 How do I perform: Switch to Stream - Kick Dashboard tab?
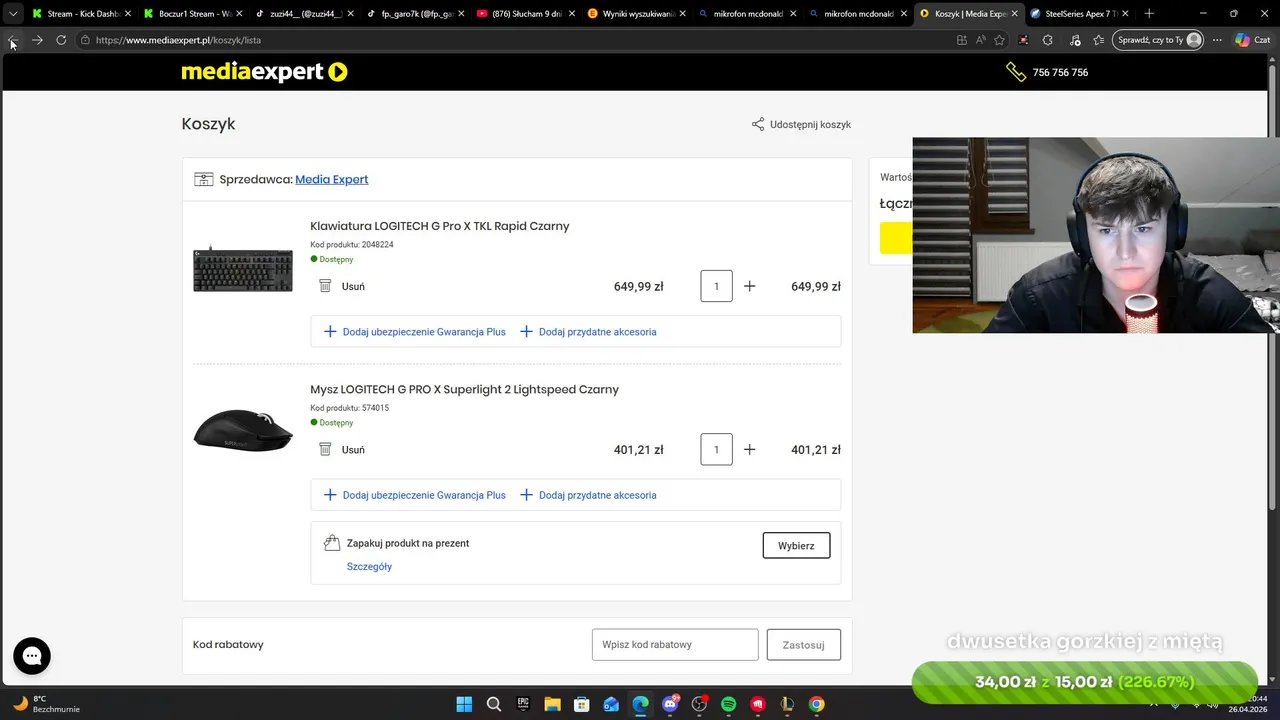(80, 14)
